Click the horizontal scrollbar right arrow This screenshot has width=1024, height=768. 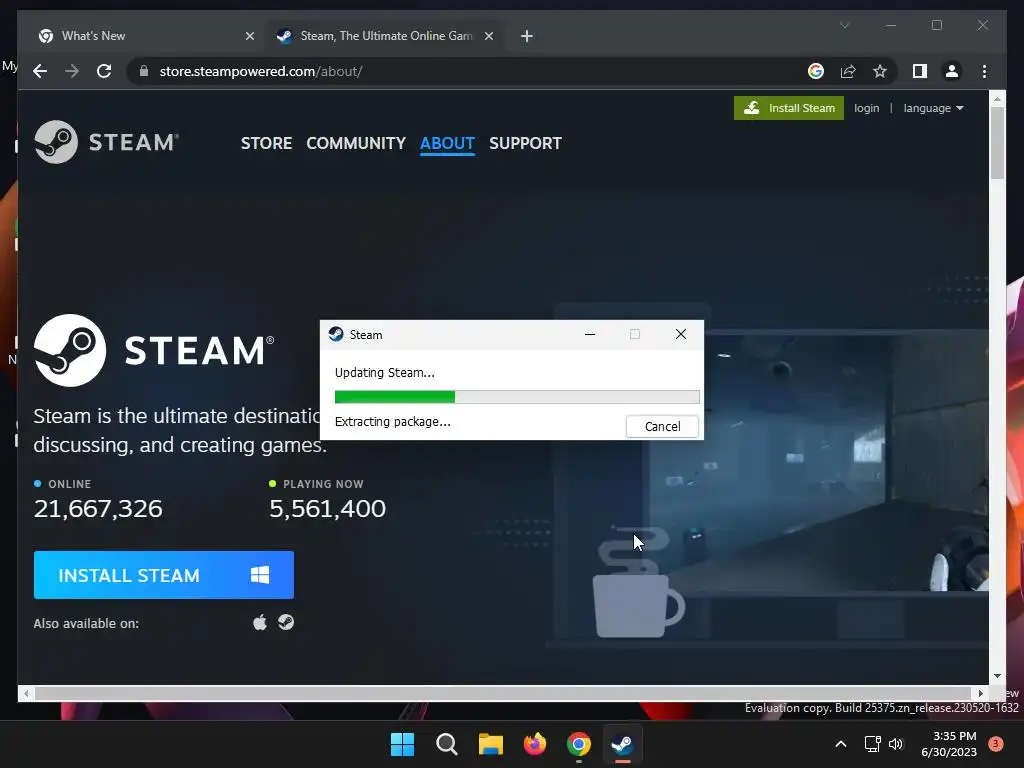980,693
